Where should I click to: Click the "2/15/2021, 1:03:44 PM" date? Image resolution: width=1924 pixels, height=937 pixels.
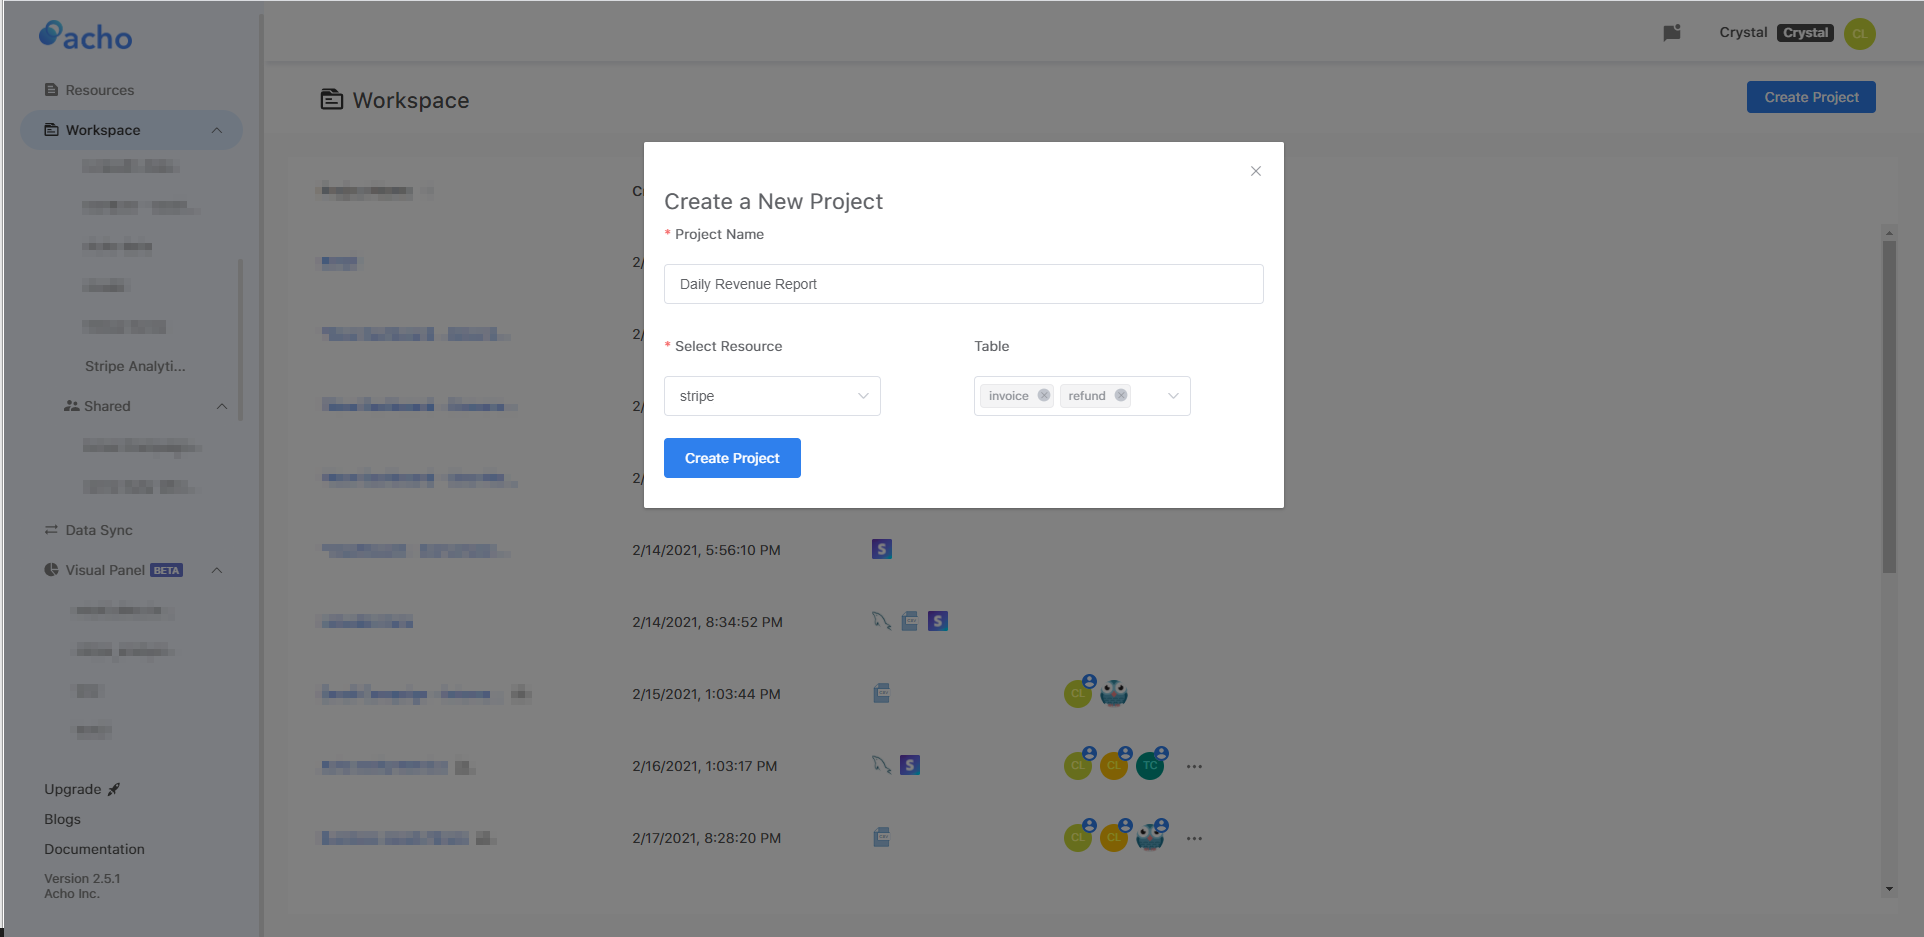point(706,694)
